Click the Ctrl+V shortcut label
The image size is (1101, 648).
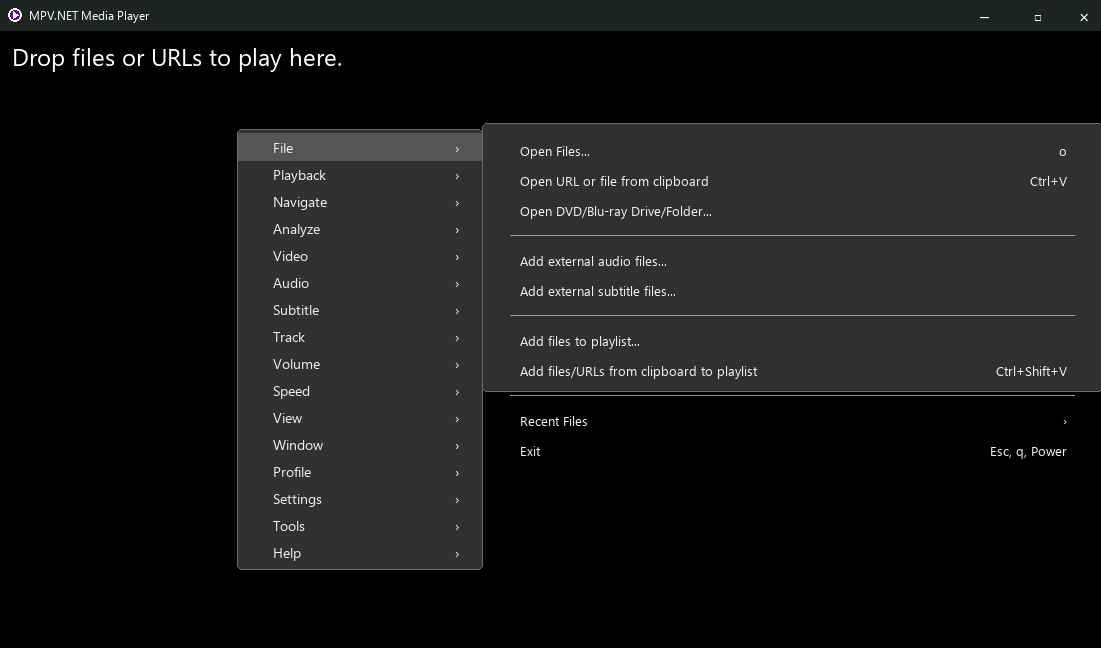click(1048, 182)
